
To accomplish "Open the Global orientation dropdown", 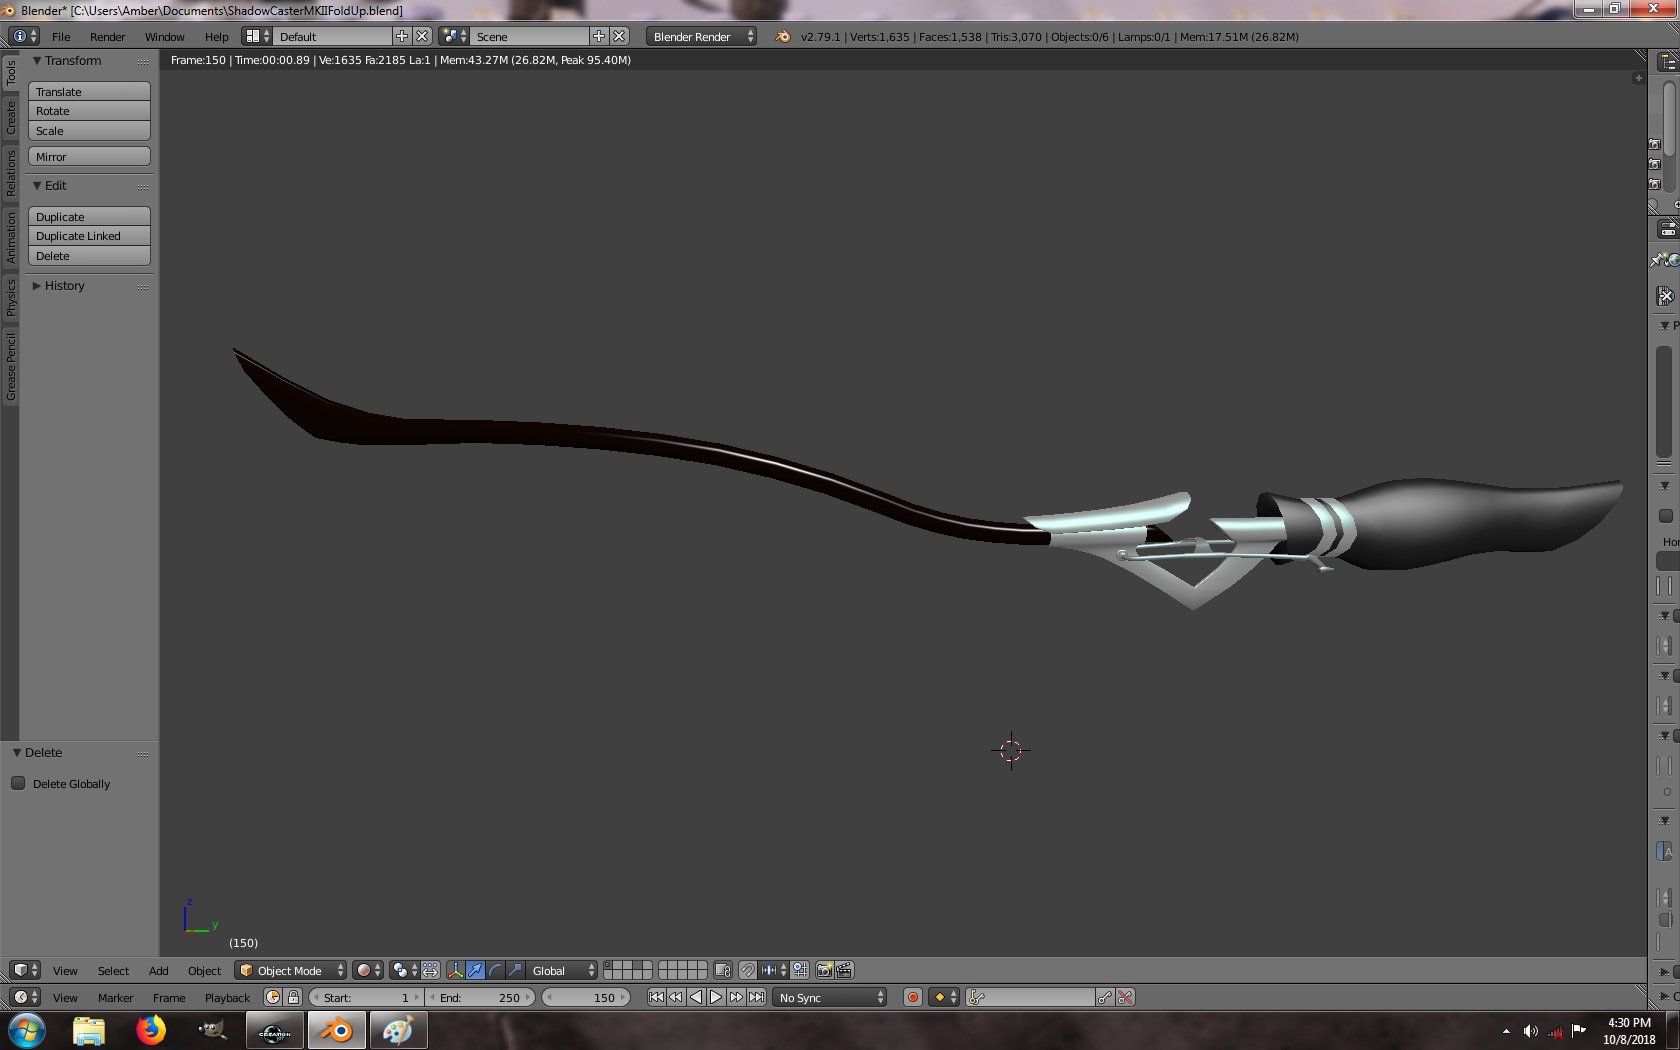I will pos(562,970).
